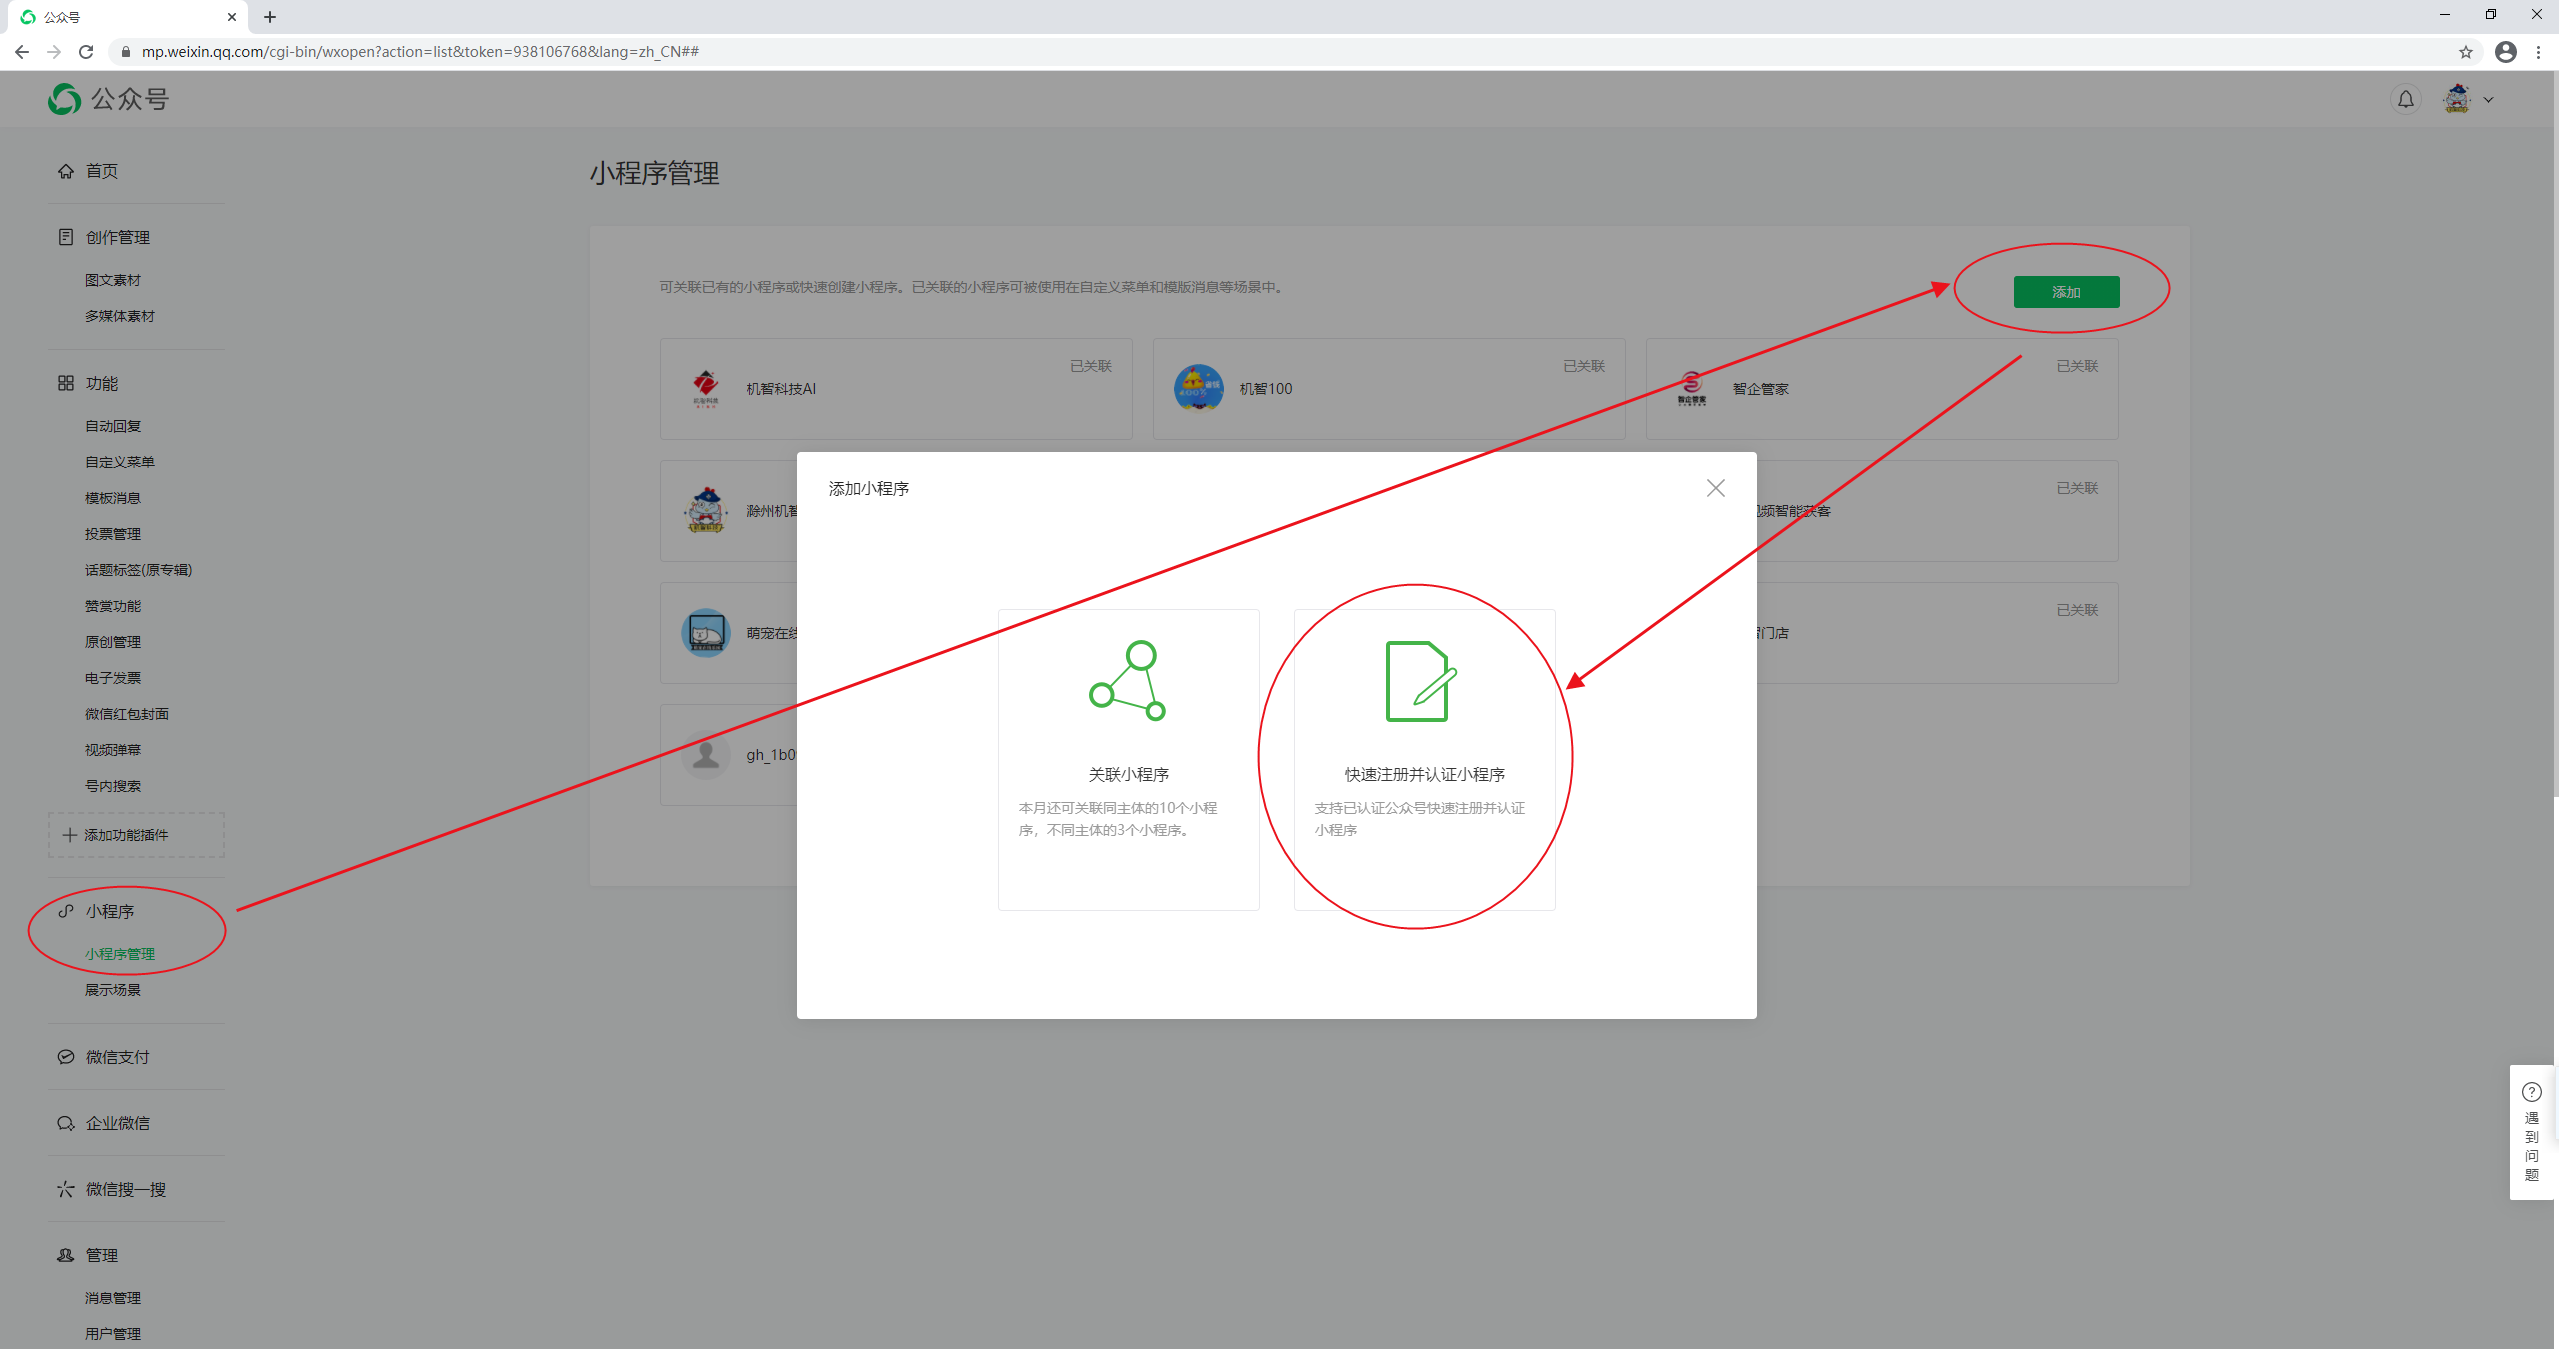The width and height of the screenshot is (2559, 1349).
Task: Open 自定义菜单 menu item
Action: (x=120, y=462)
